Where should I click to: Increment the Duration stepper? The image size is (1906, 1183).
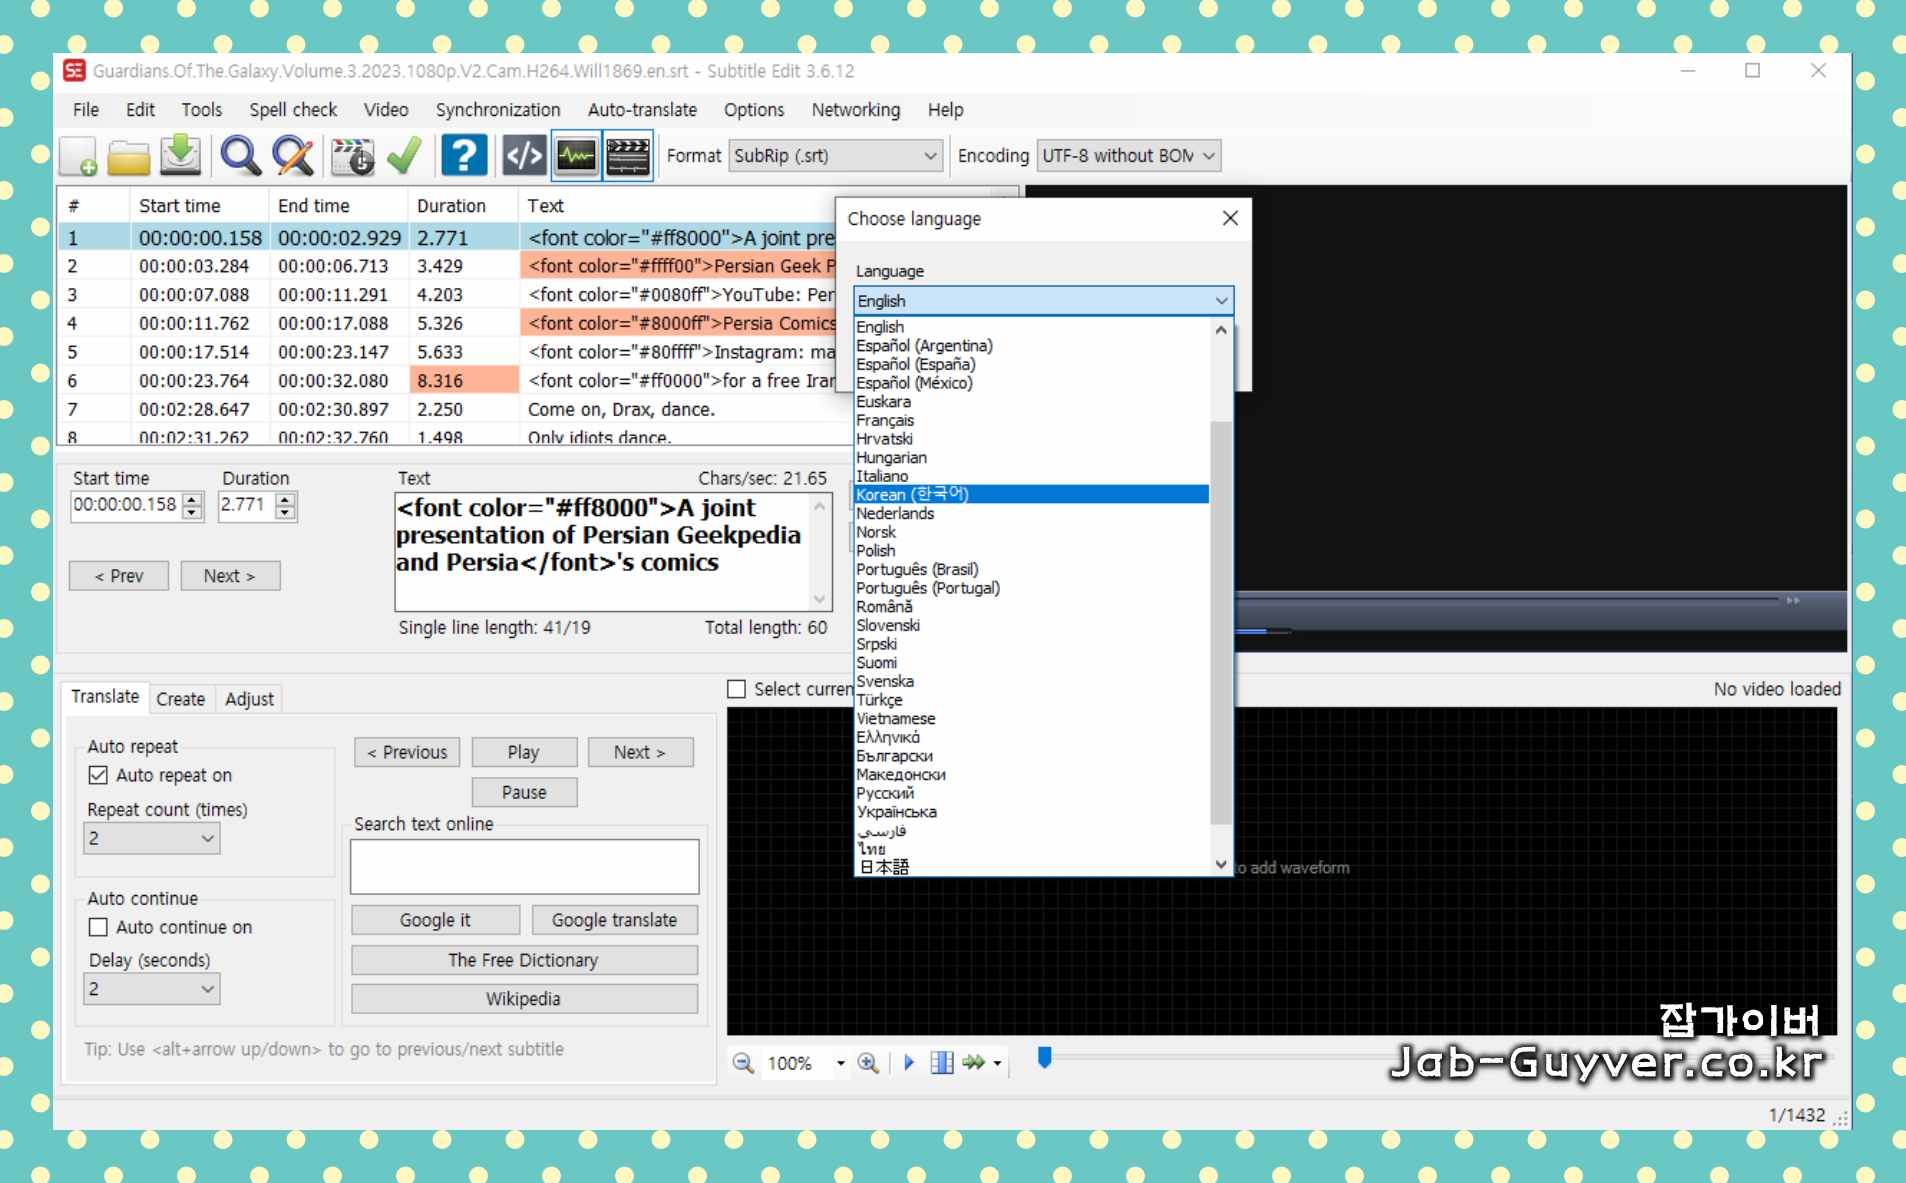[286, 499]
